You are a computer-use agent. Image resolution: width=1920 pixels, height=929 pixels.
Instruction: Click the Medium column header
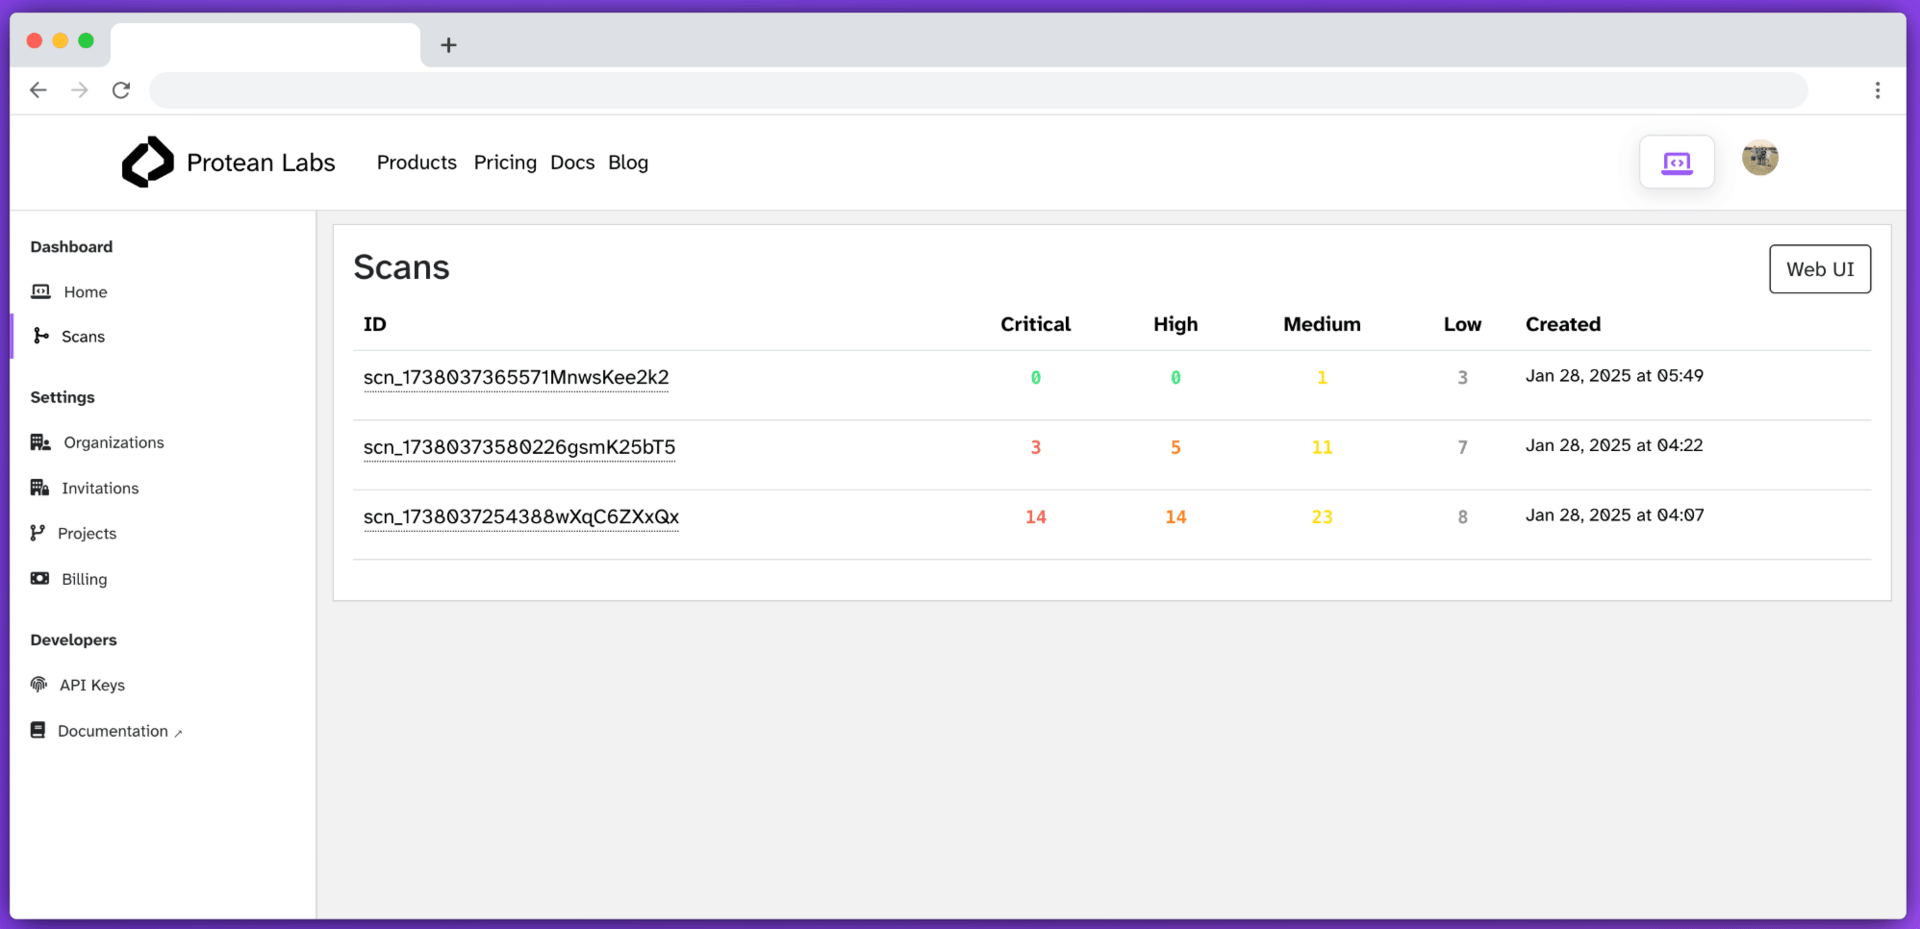(1322, 324)
